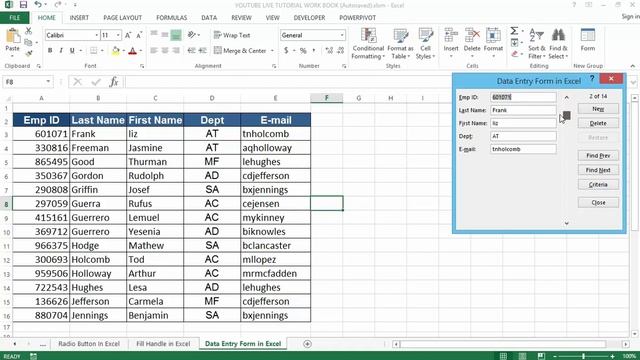The height and width of the screenshot is (360, 640).
Task: Open the Radio Button in Excel sheet
Action: pos(89,344)
